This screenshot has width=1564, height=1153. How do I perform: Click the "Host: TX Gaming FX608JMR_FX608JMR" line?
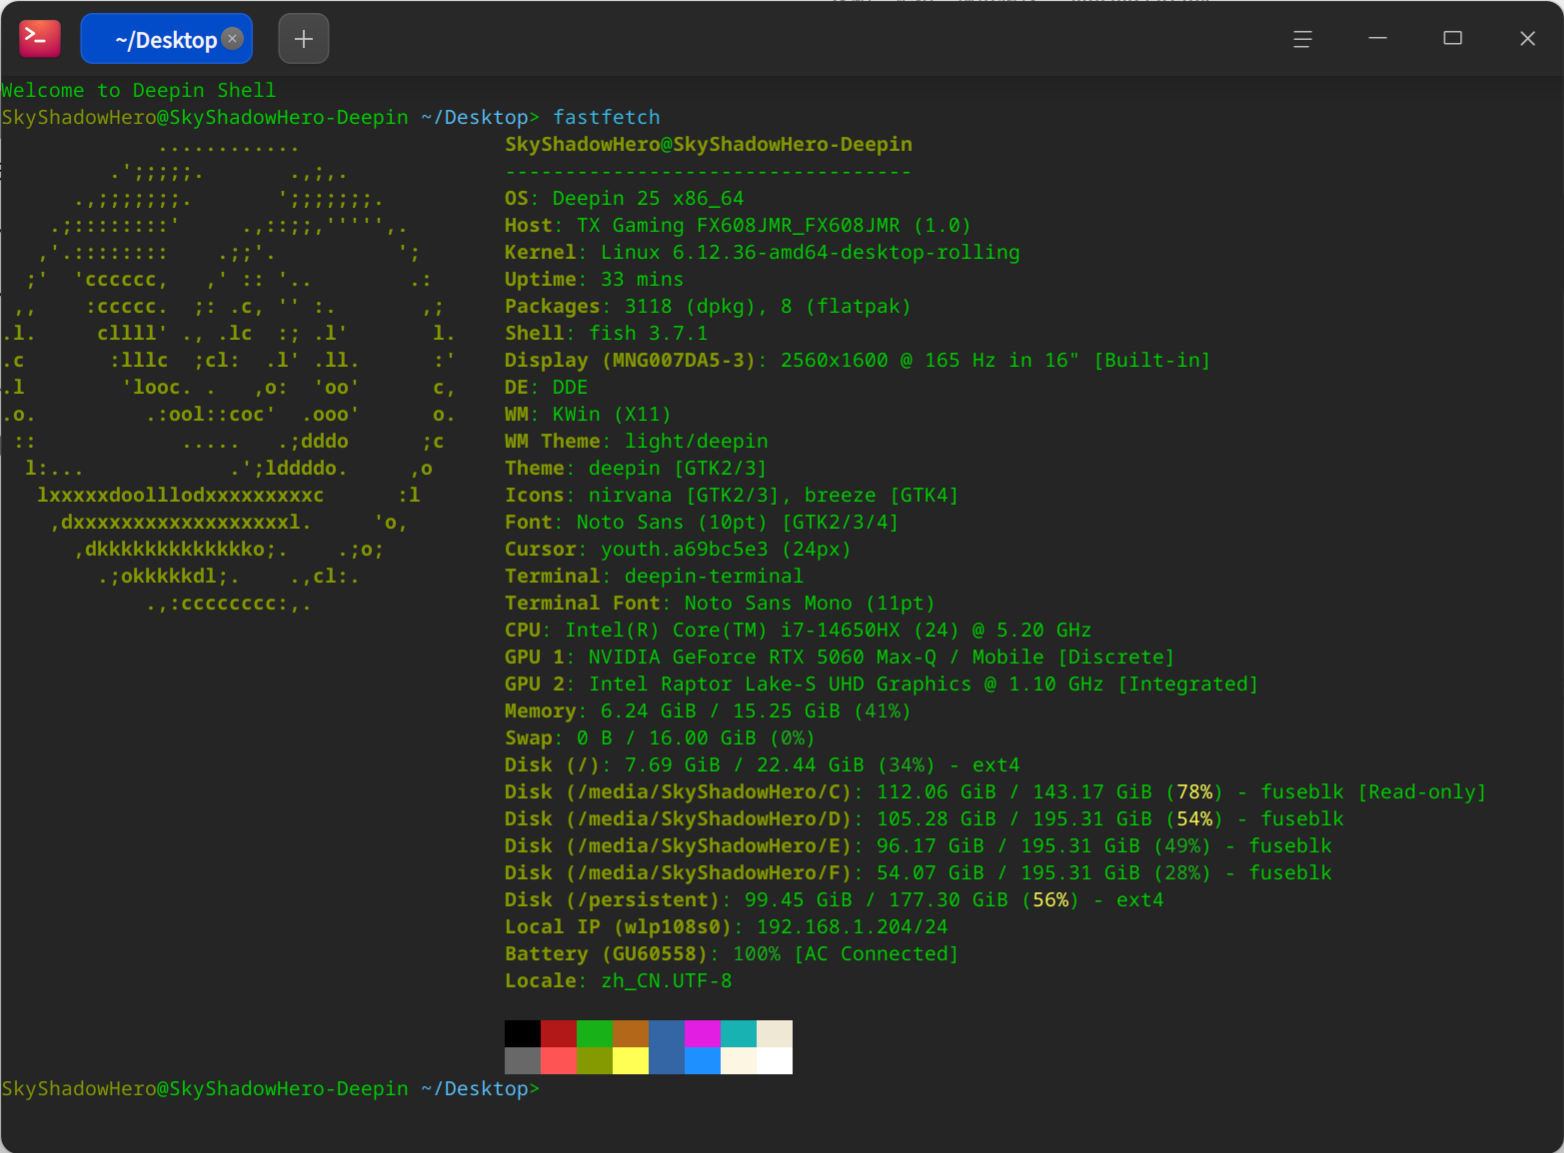[x=737, y=225]
